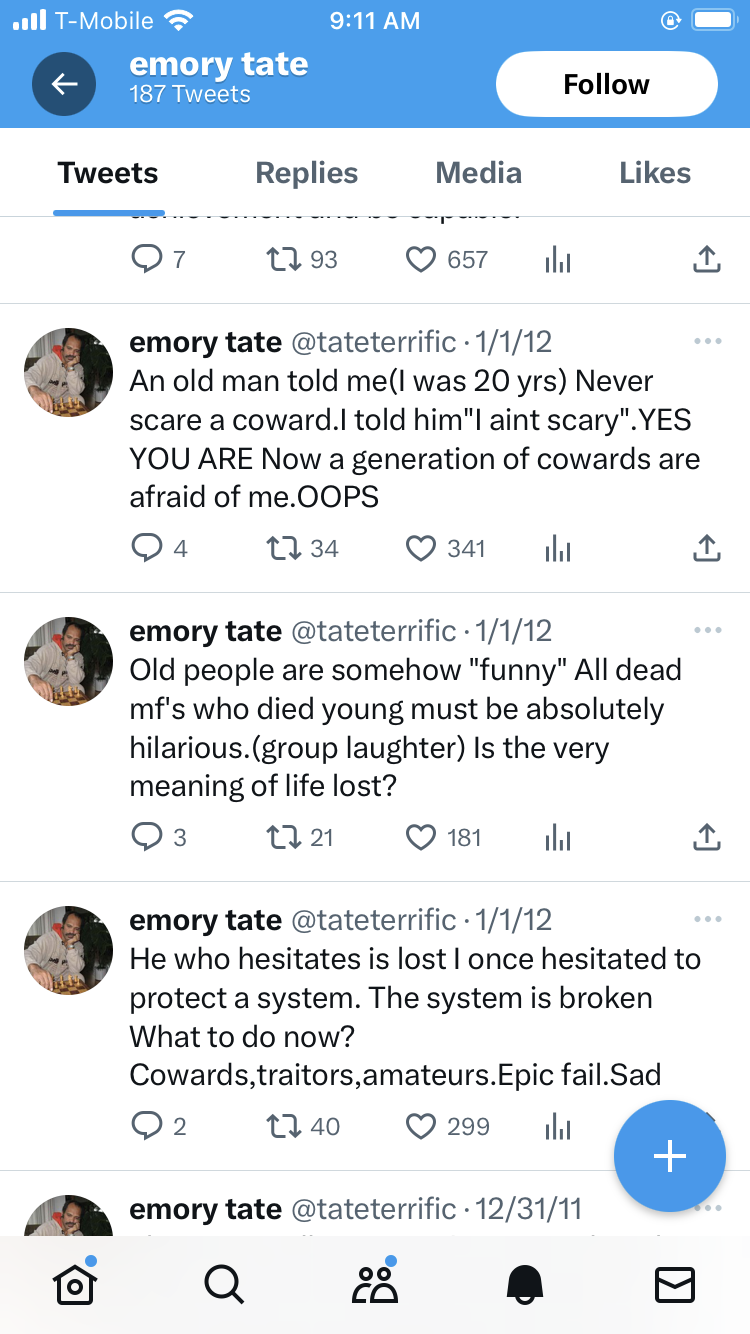Go to the Home timeline
Screen dimensions: 750x1334
[74, 1284]
